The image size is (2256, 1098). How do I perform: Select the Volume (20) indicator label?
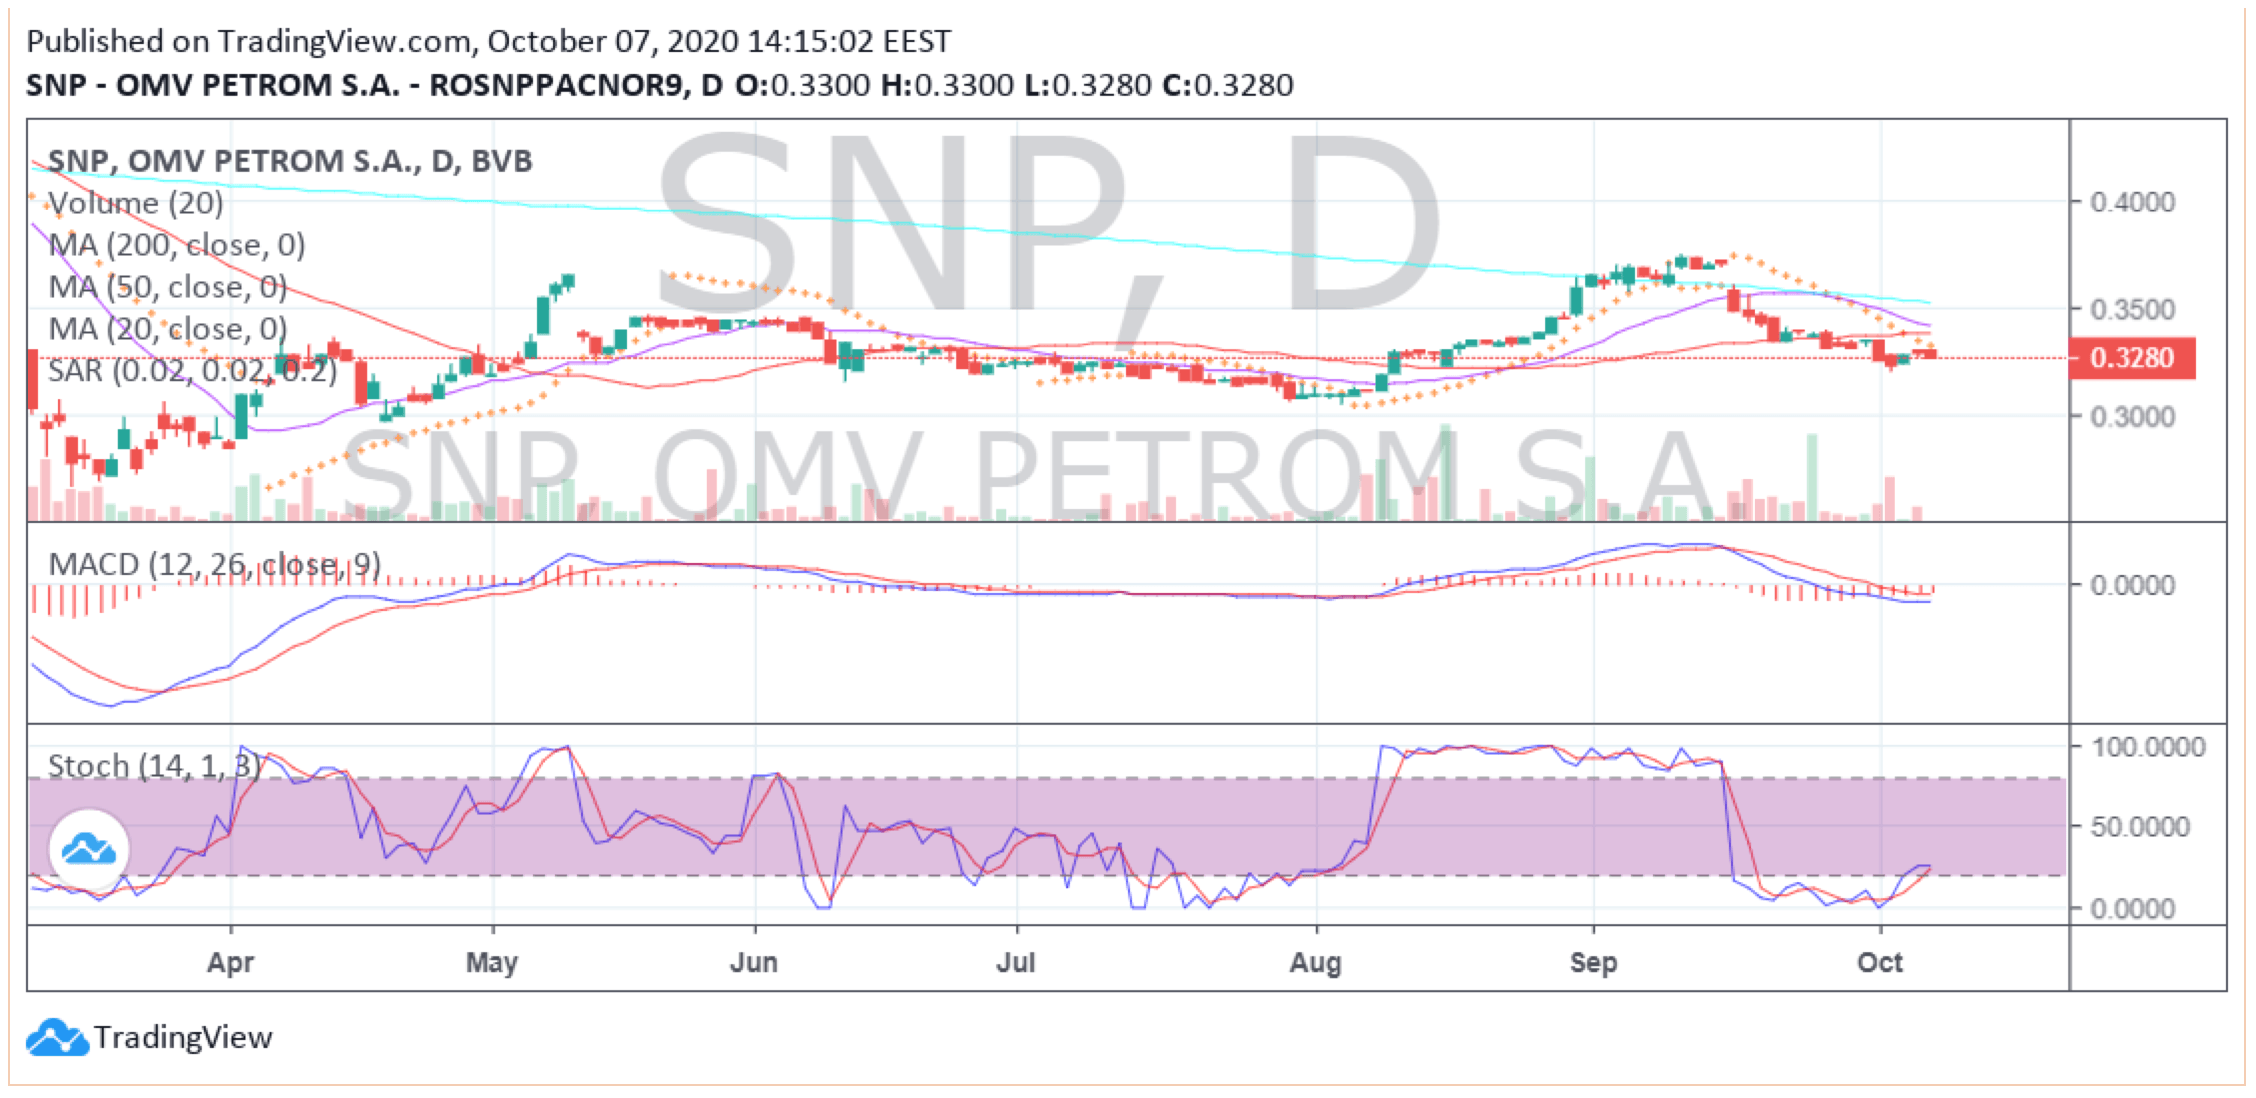136,203
